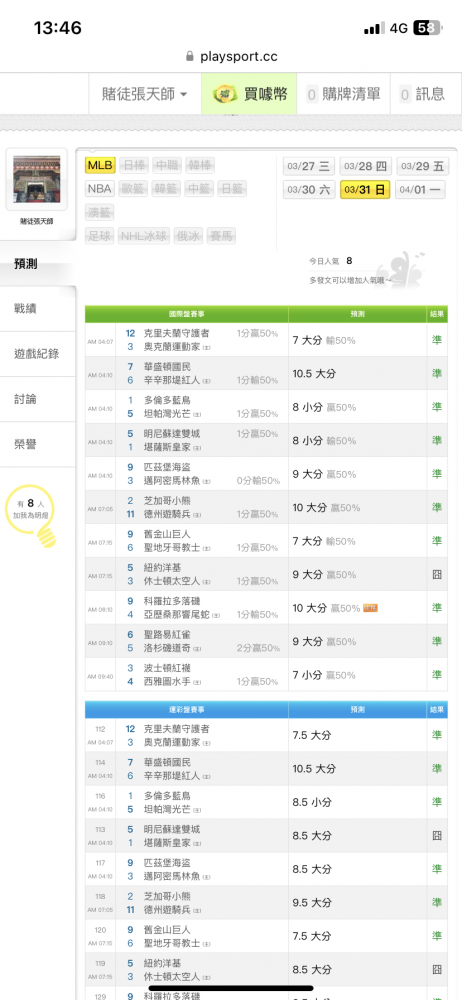Tap the cellular signal bars icon
This screenshot has width=462, height=1000.
point(374,28)
